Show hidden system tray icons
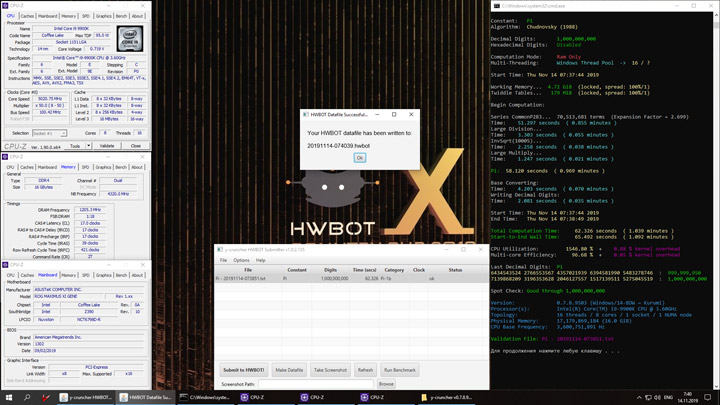Screen dimensions: 720x405 click(x=639, y=398)
